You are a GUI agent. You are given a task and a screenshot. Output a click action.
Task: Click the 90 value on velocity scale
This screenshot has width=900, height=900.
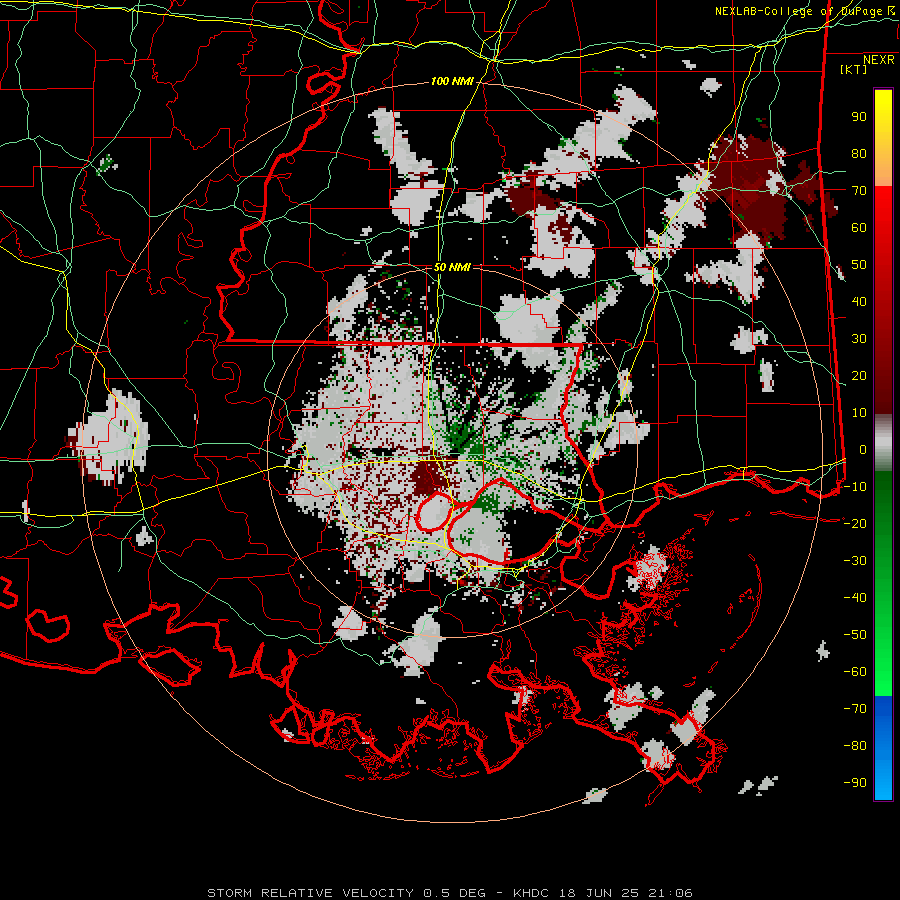[859, 117]
